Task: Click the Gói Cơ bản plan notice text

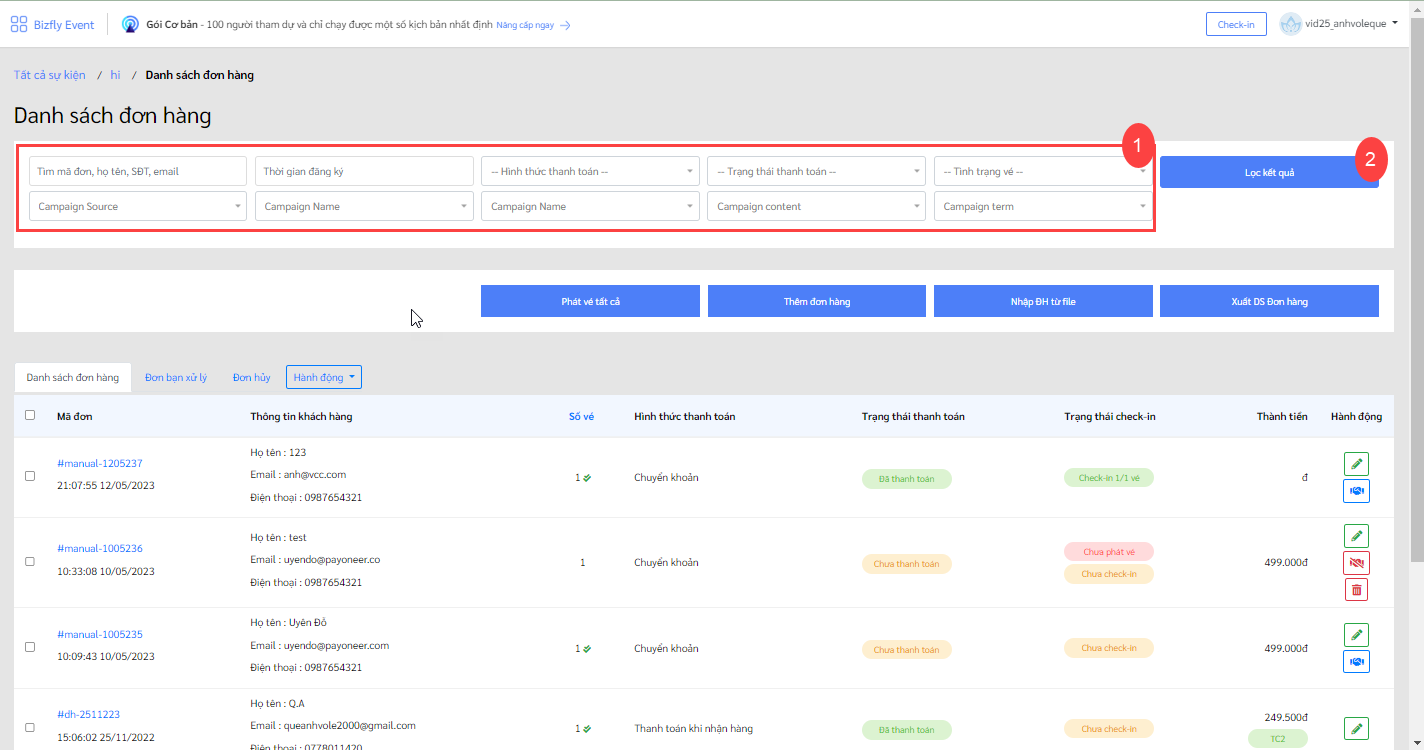Action: 320,24
